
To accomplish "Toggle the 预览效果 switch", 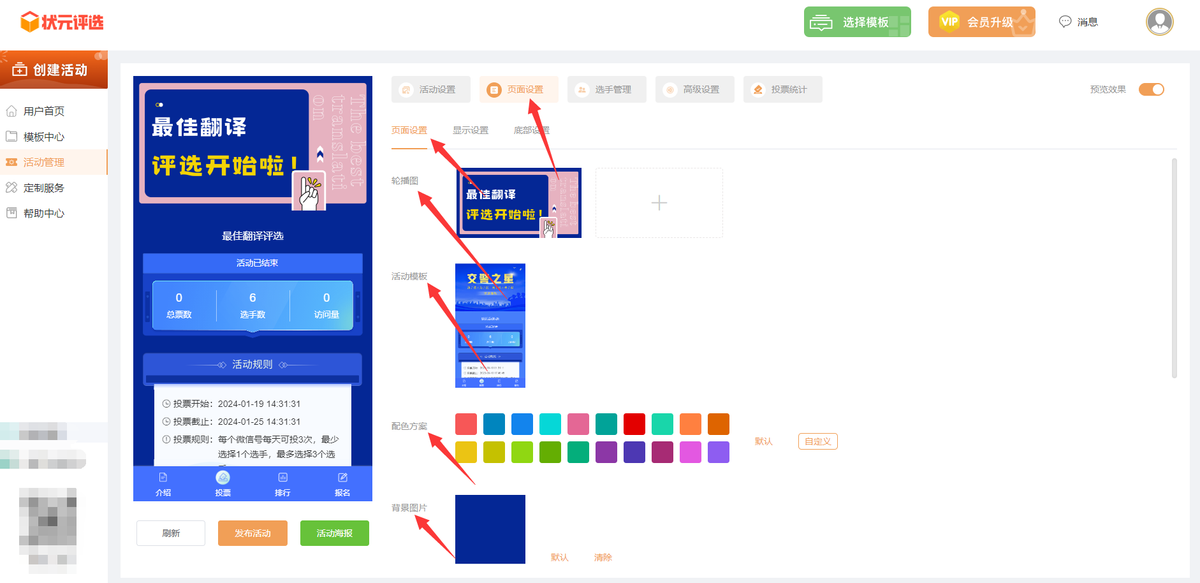I will 1152,90.
